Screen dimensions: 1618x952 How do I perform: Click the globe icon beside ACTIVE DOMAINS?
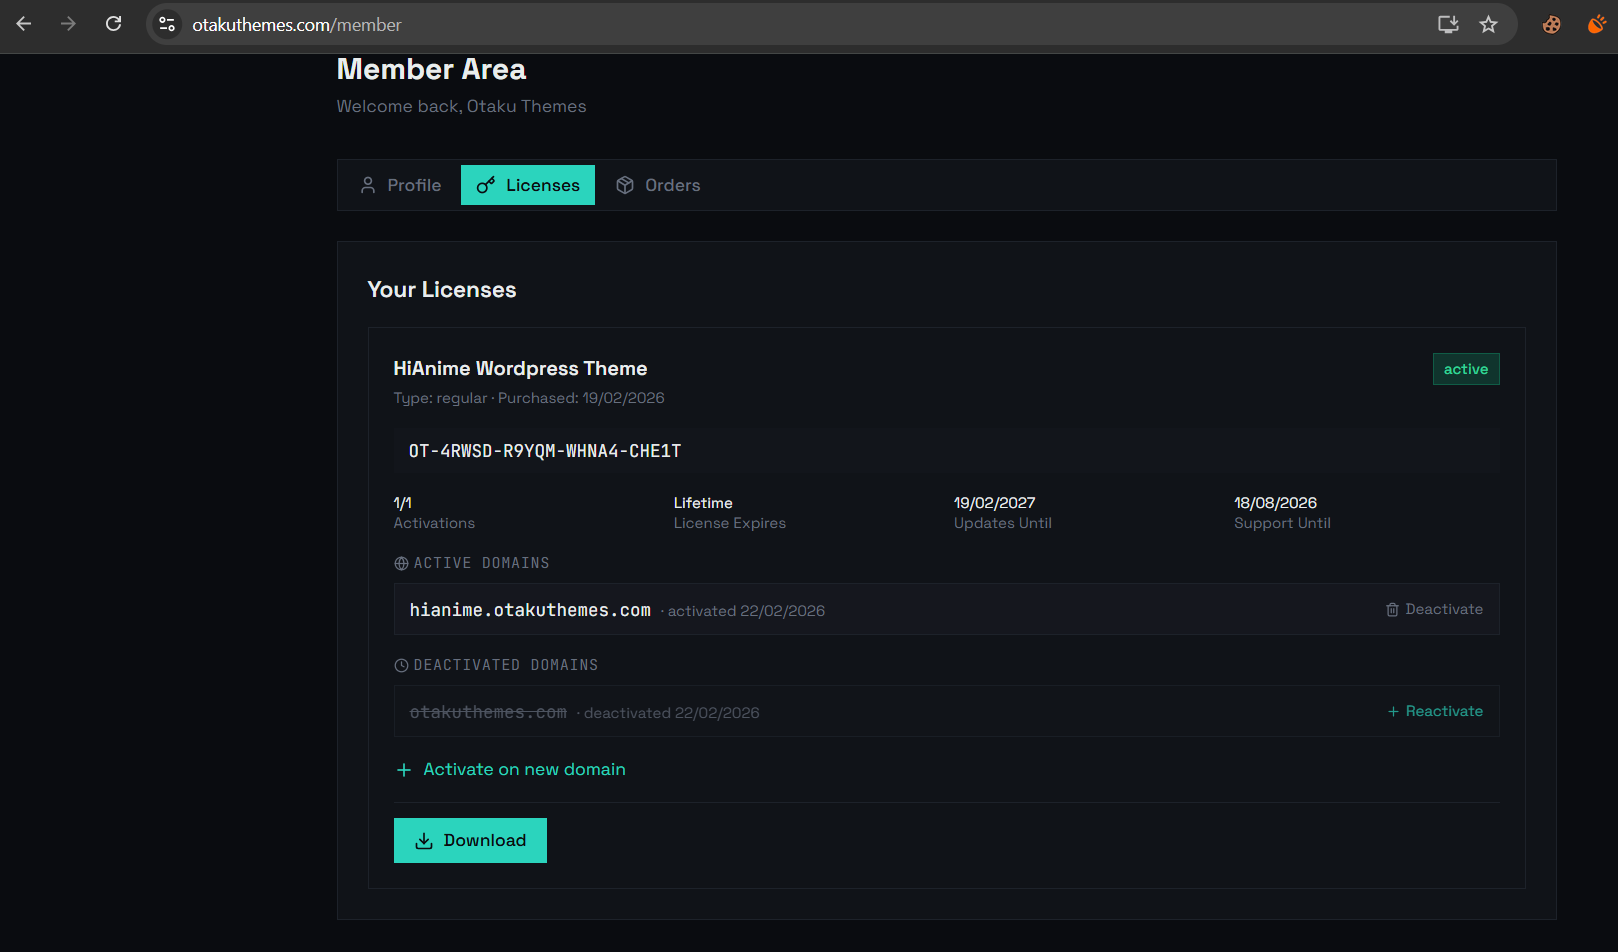(x=399, y=562)
